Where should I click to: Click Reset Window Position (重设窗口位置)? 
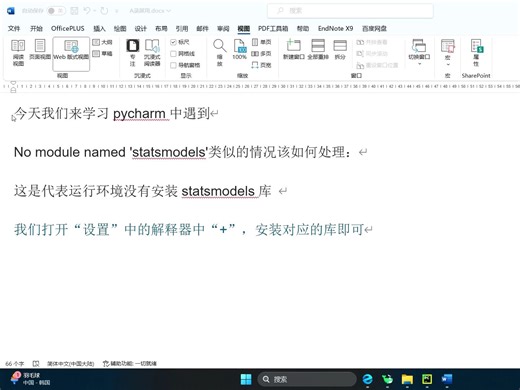click(377, 65)
